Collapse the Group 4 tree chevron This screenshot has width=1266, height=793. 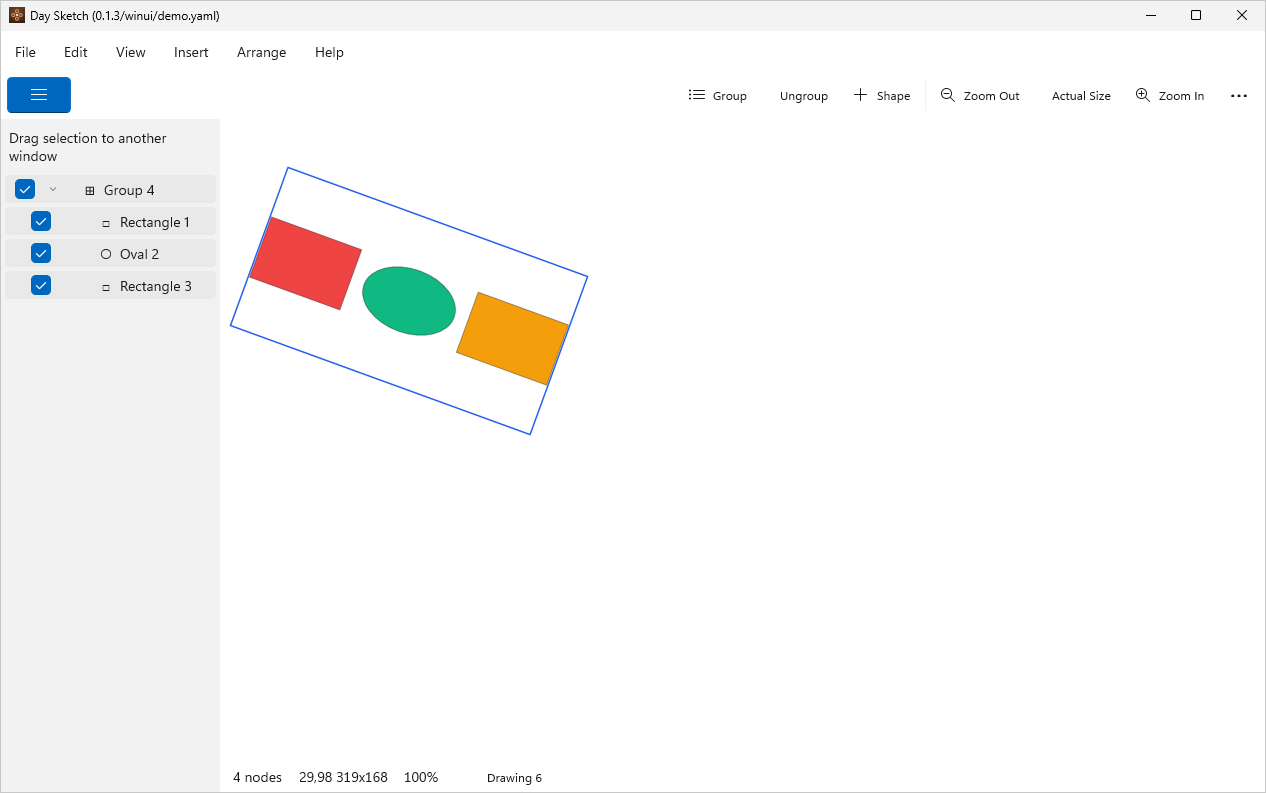click(53, 189)
